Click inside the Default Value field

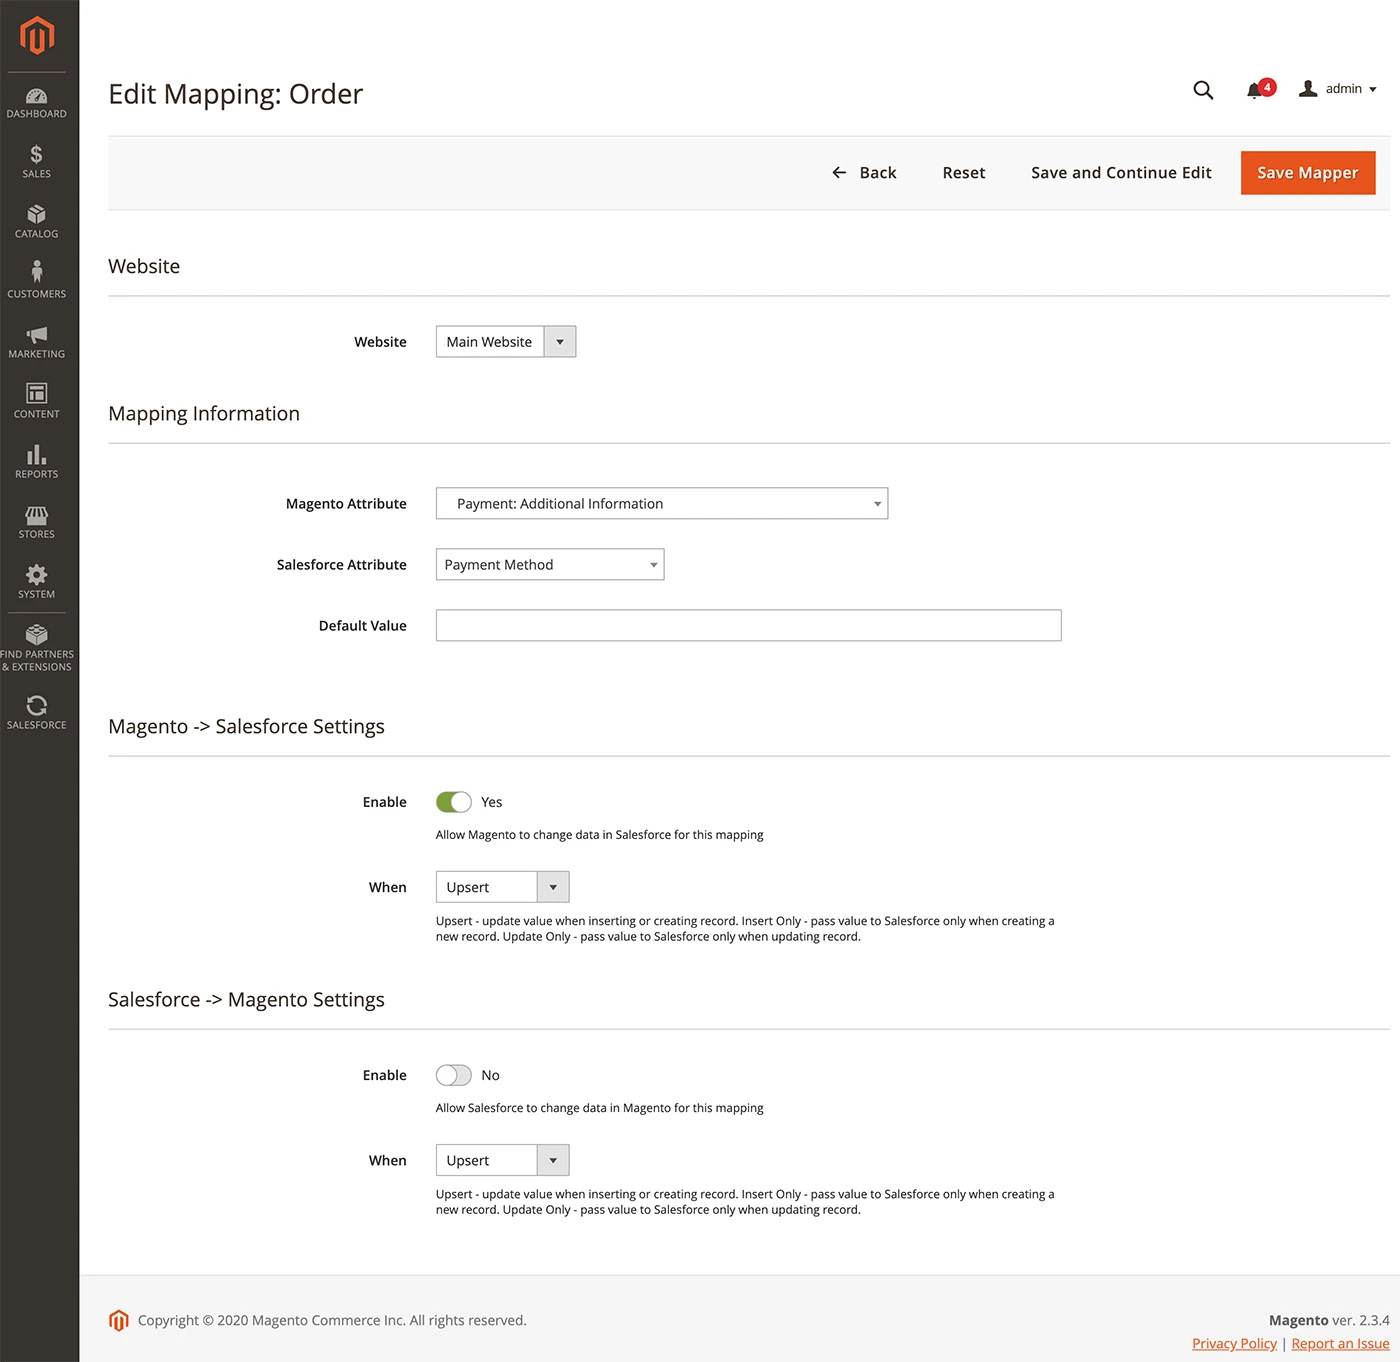(747, 625)
